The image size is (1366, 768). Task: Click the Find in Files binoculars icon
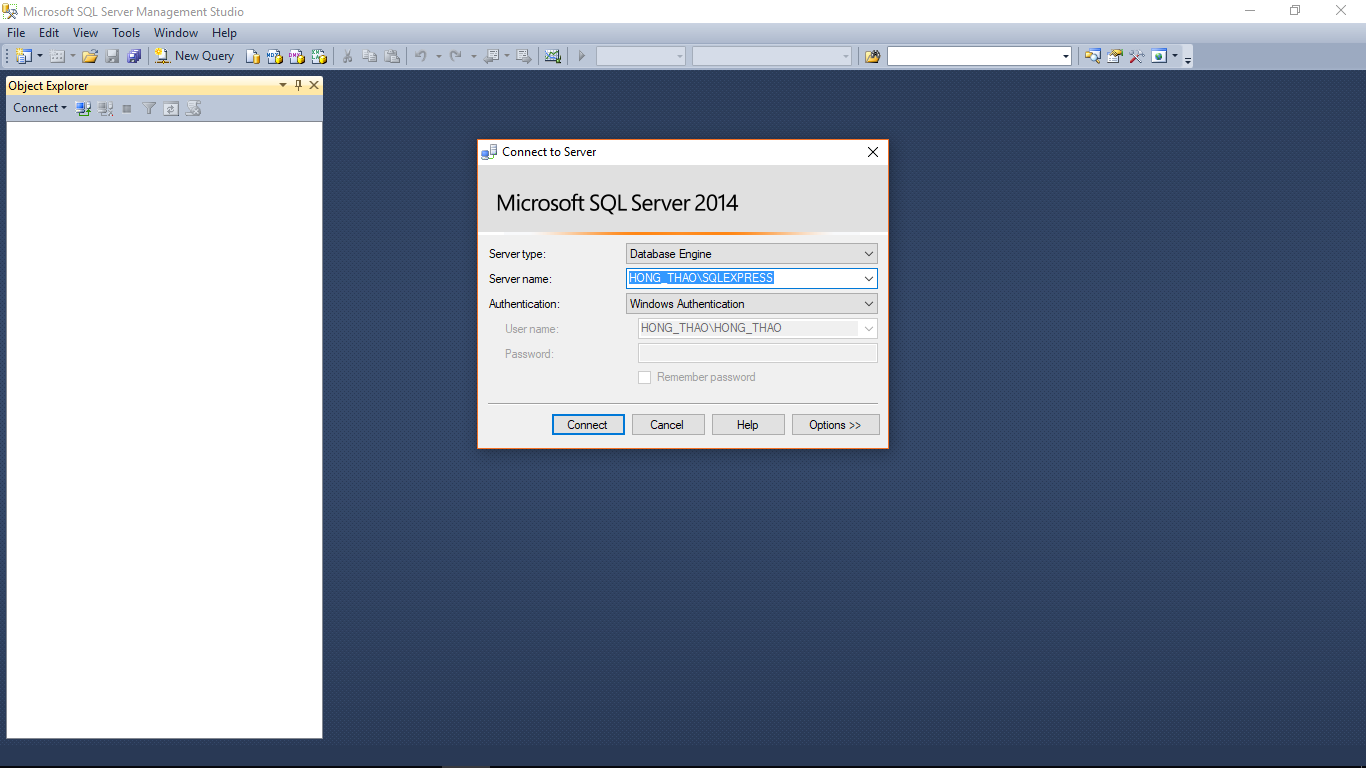(873, 56)
